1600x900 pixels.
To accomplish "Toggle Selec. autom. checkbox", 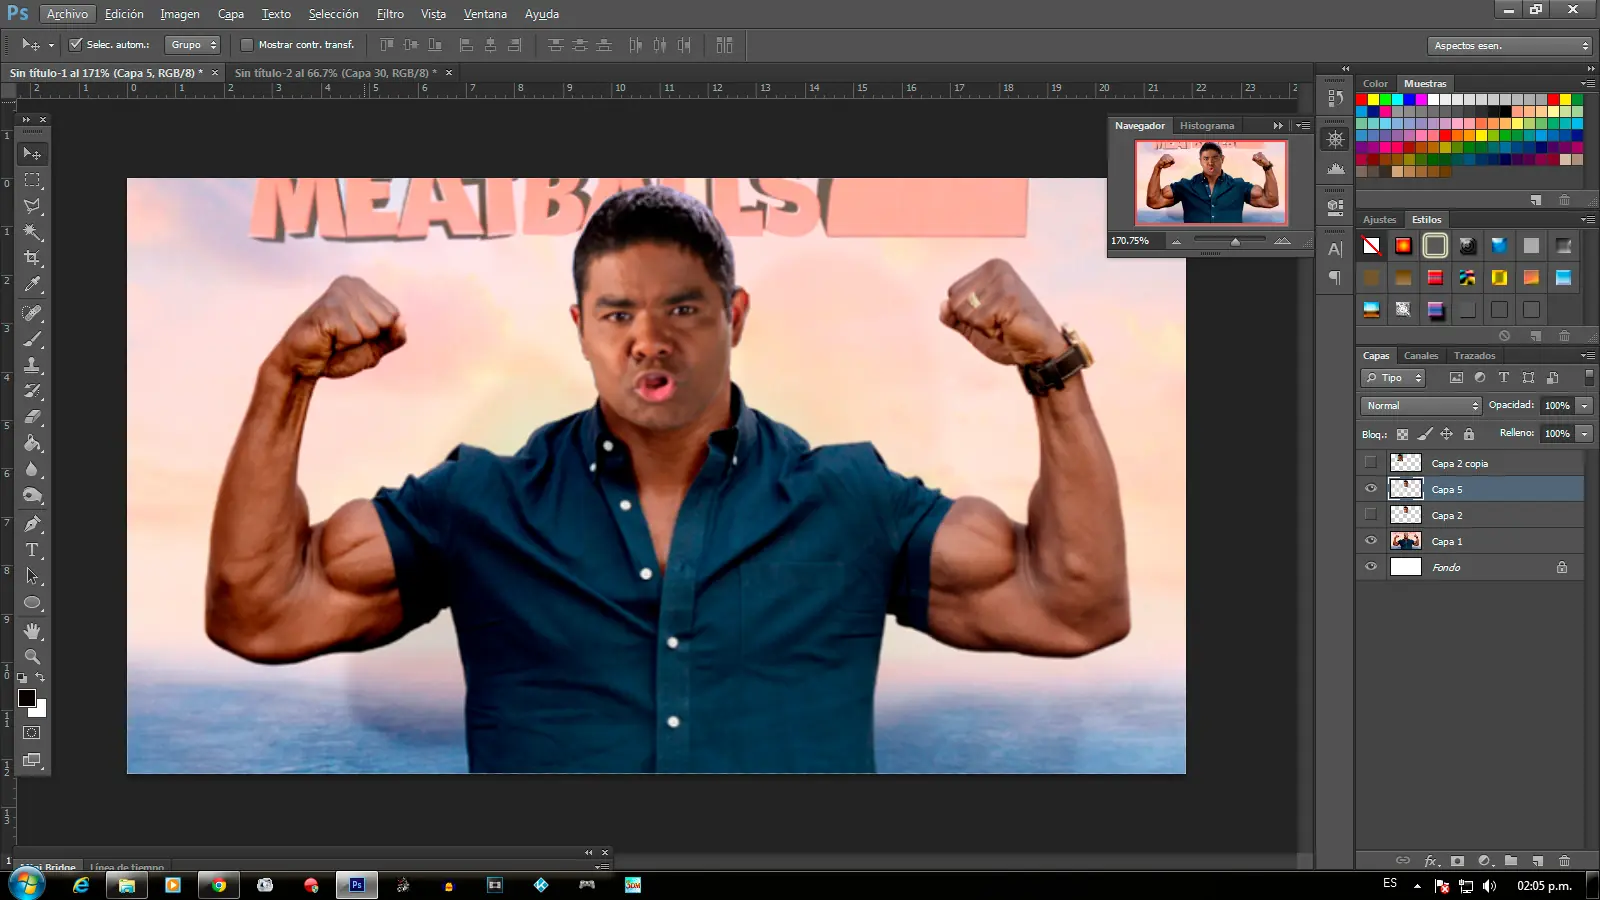I will tap(75, 45).
